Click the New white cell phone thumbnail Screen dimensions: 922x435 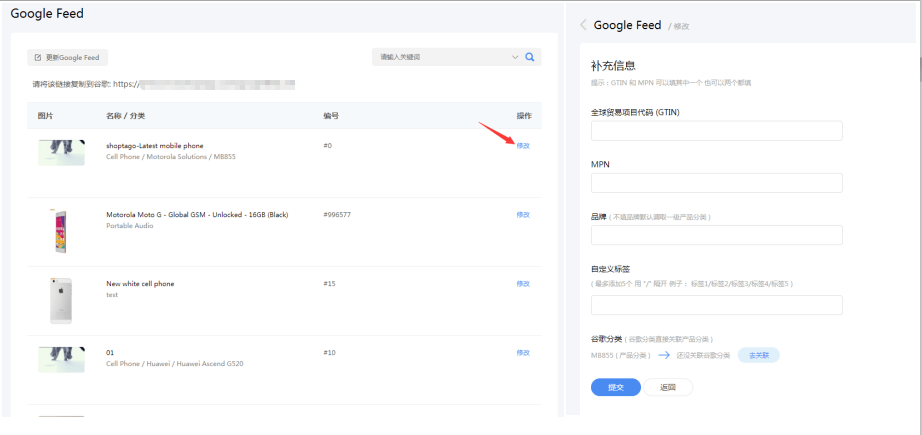(61, 300)
